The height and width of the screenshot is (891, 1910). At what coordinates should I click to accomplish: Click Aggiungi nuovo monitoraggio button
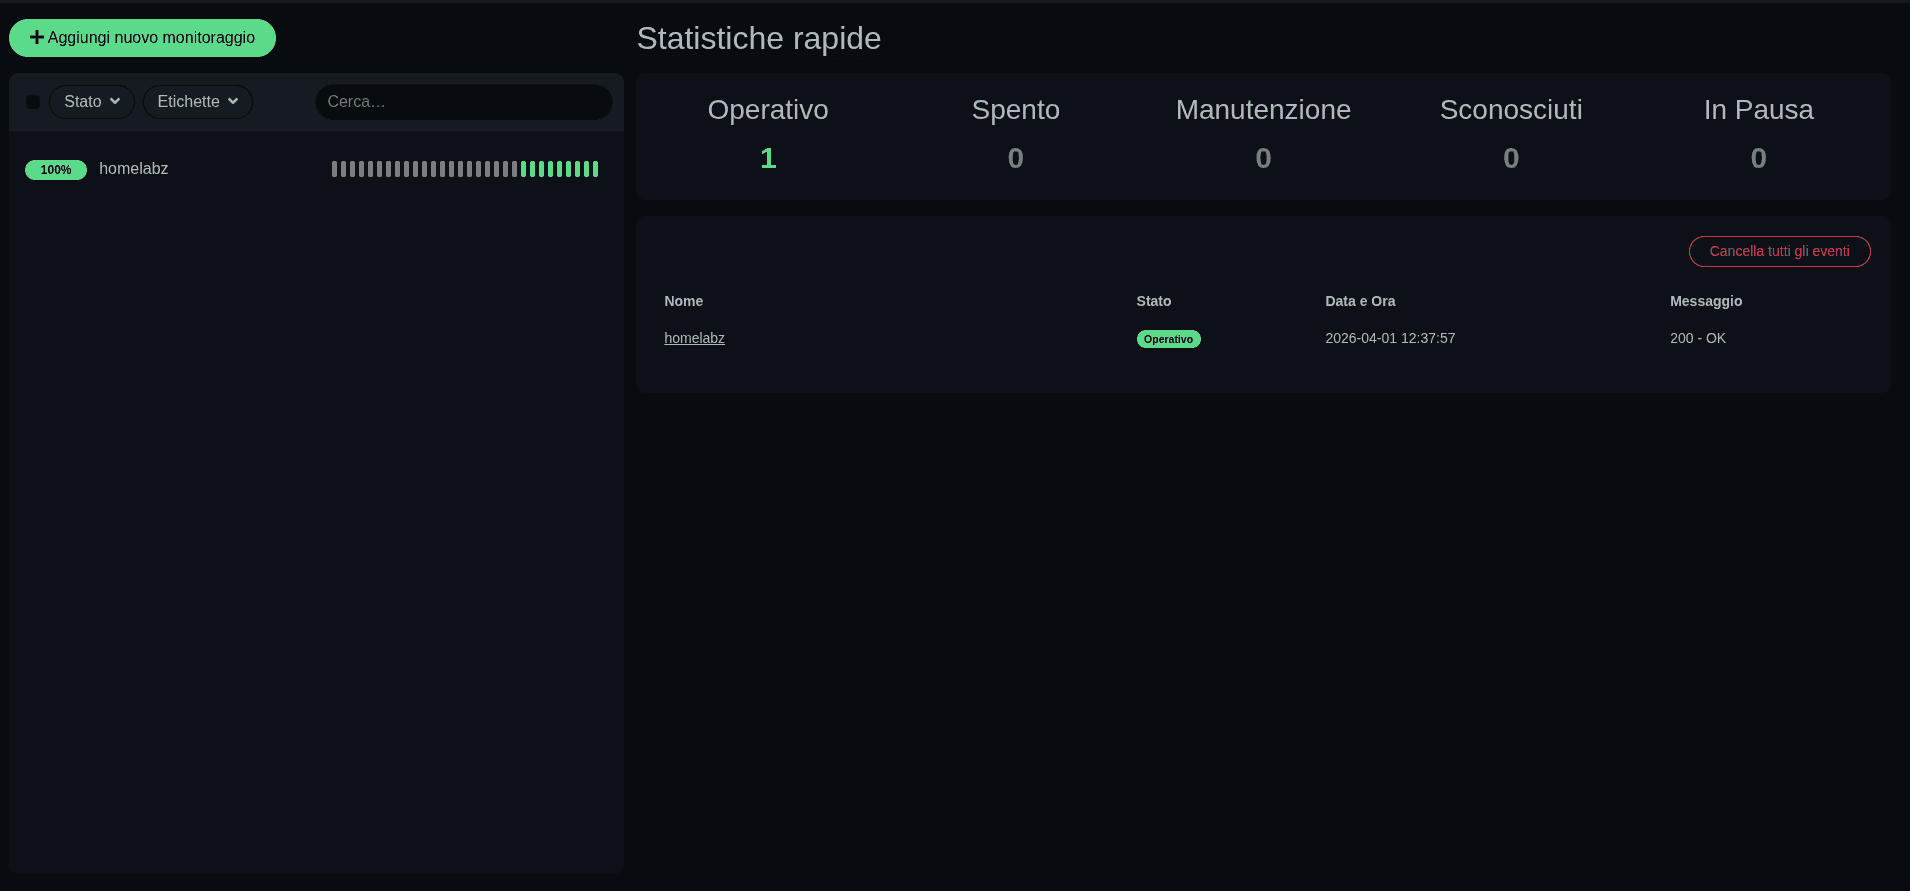click(x=142, y=38)
